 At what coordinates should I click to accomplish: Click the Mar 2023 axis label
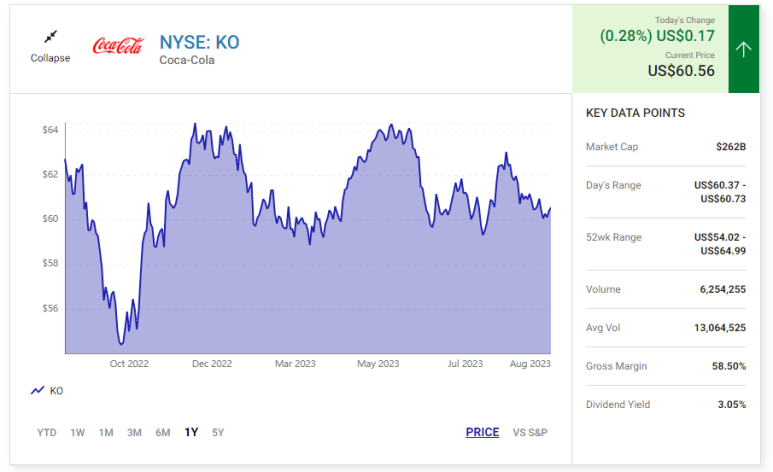coord(295,363)
